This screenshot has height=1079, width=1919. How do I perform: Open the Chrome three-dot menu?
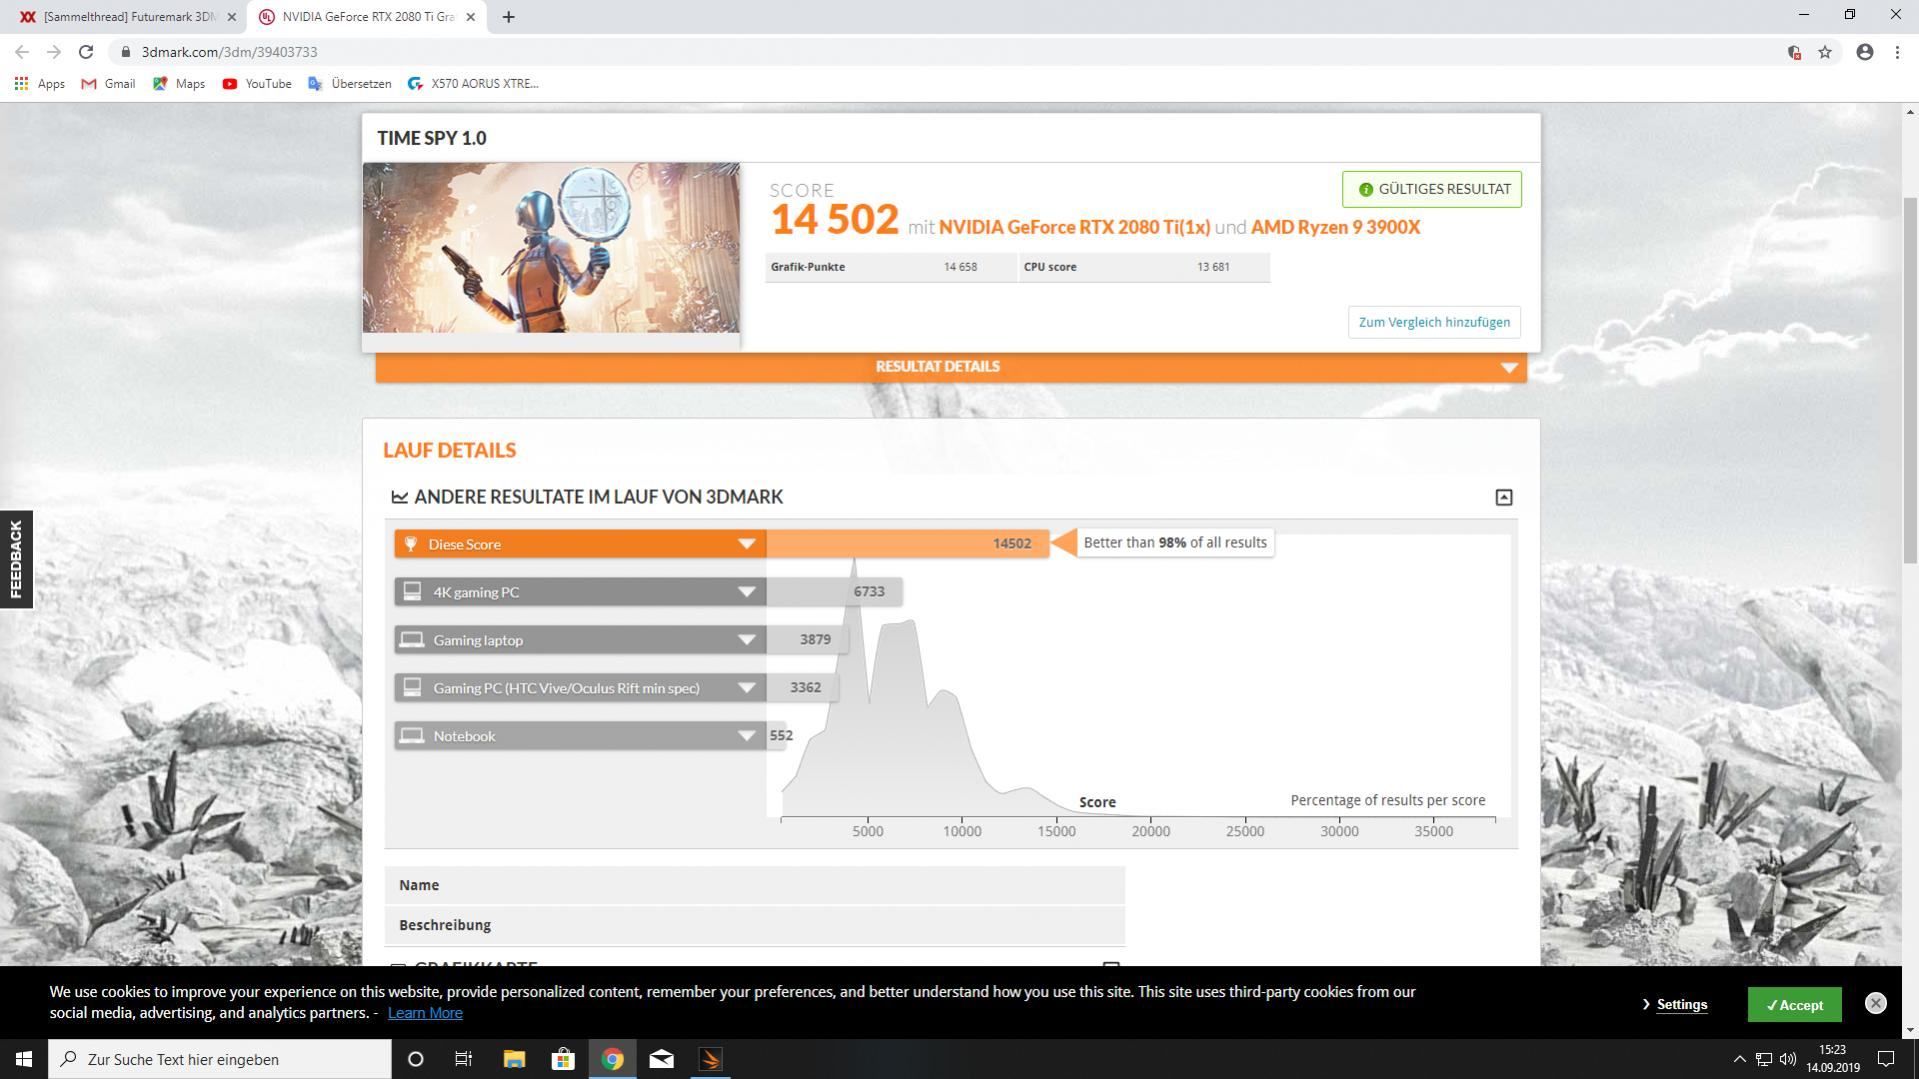(1897, 52)
